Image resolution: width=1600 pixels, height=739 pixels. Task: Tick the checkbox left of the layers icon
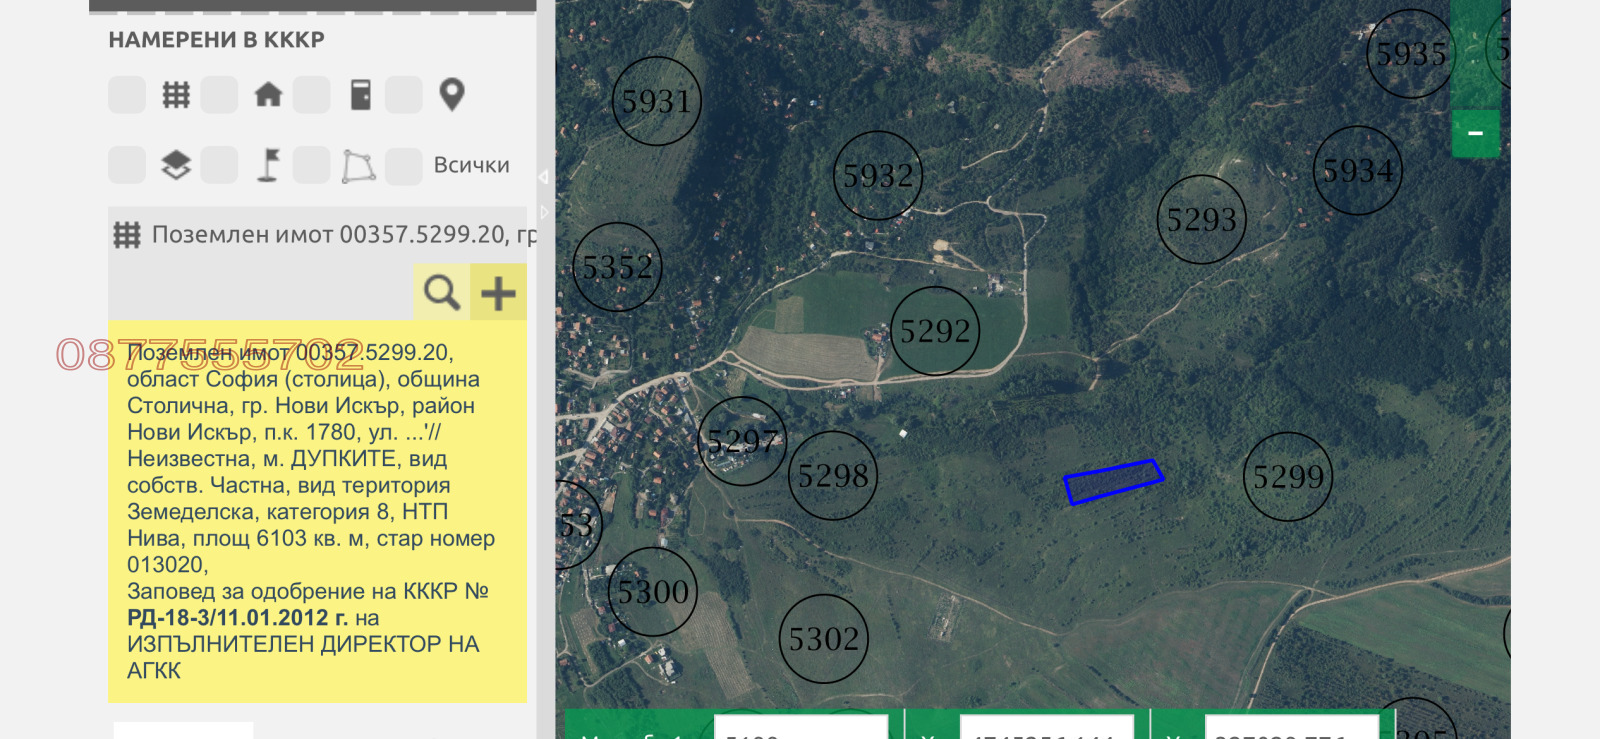pos(127,165)
